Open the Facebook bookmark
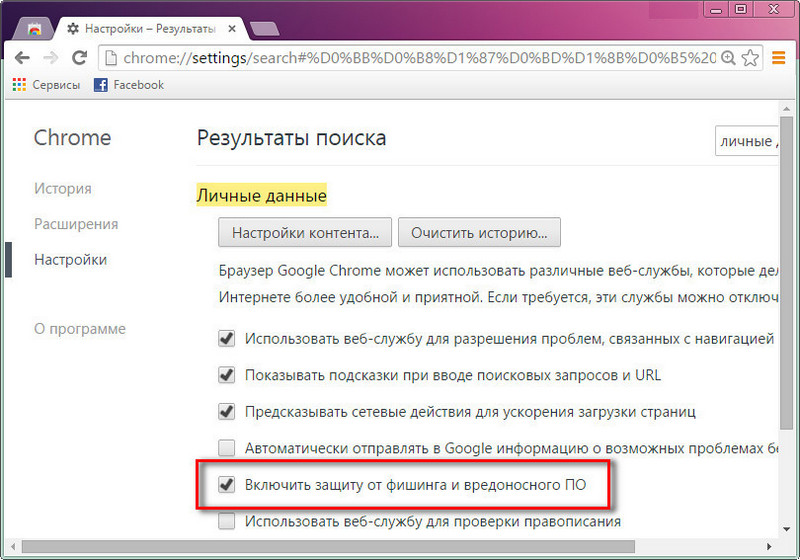The height and width of the screenshot is (560, 800). (129, 85)
